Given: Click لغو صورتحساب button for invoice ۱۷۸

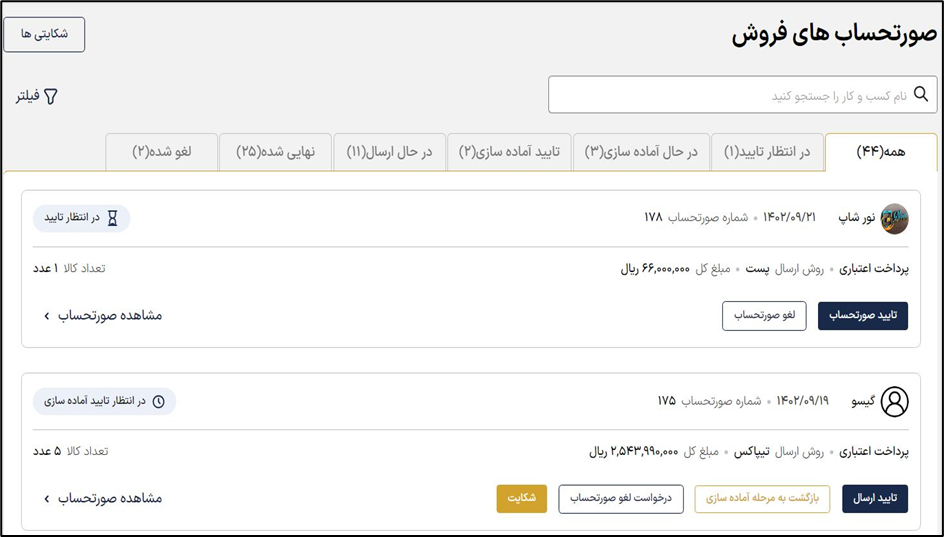Looking at the screenshot, I should pos(764,316).
